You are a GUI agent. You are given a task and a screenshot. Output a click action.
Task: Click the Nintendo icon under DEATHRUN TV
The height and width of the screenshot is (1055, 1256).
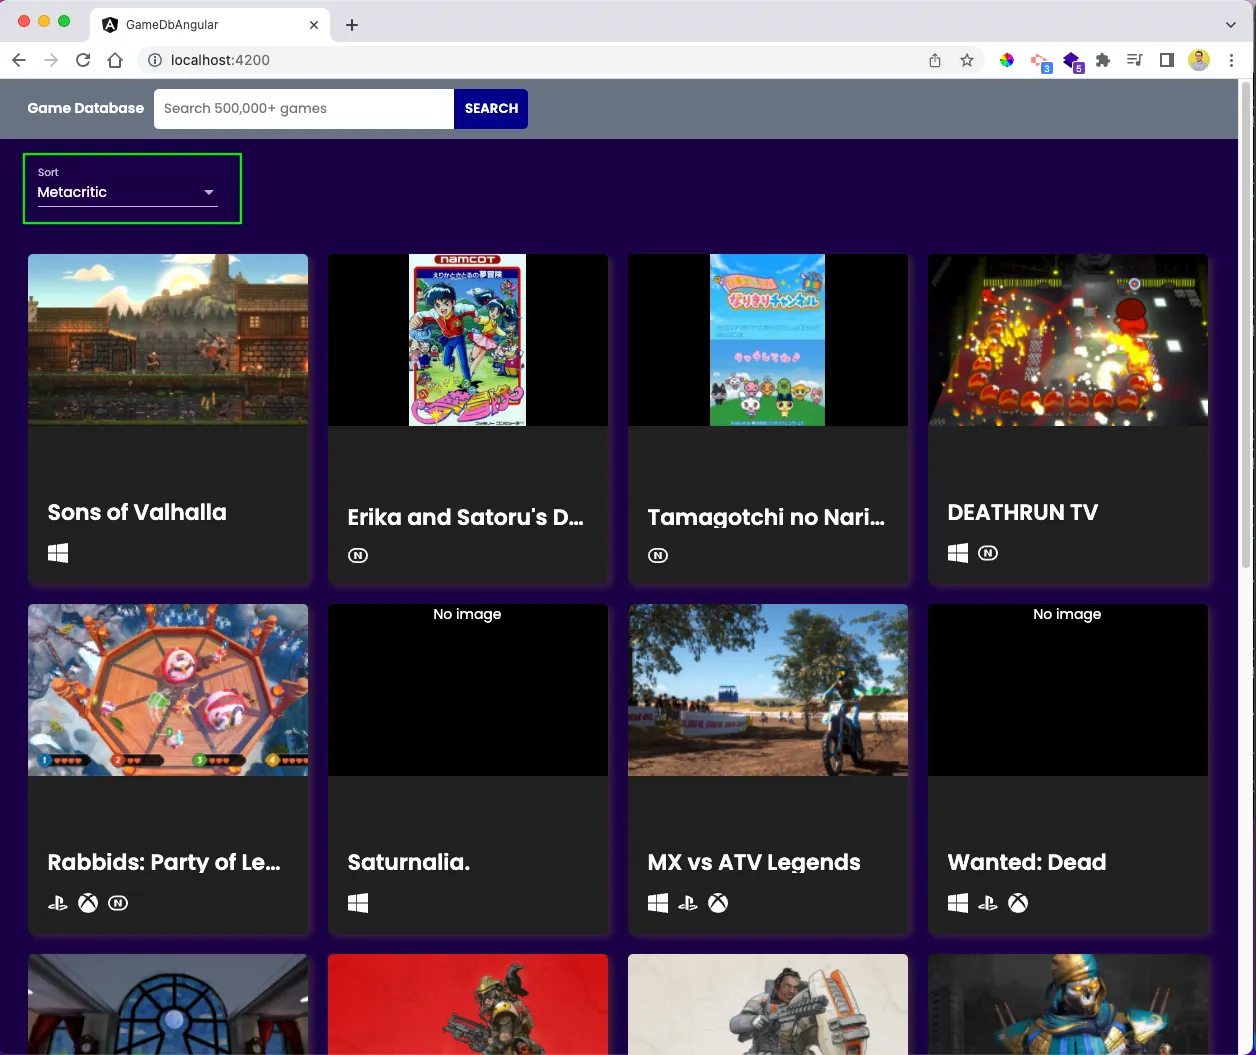point(988,552)
